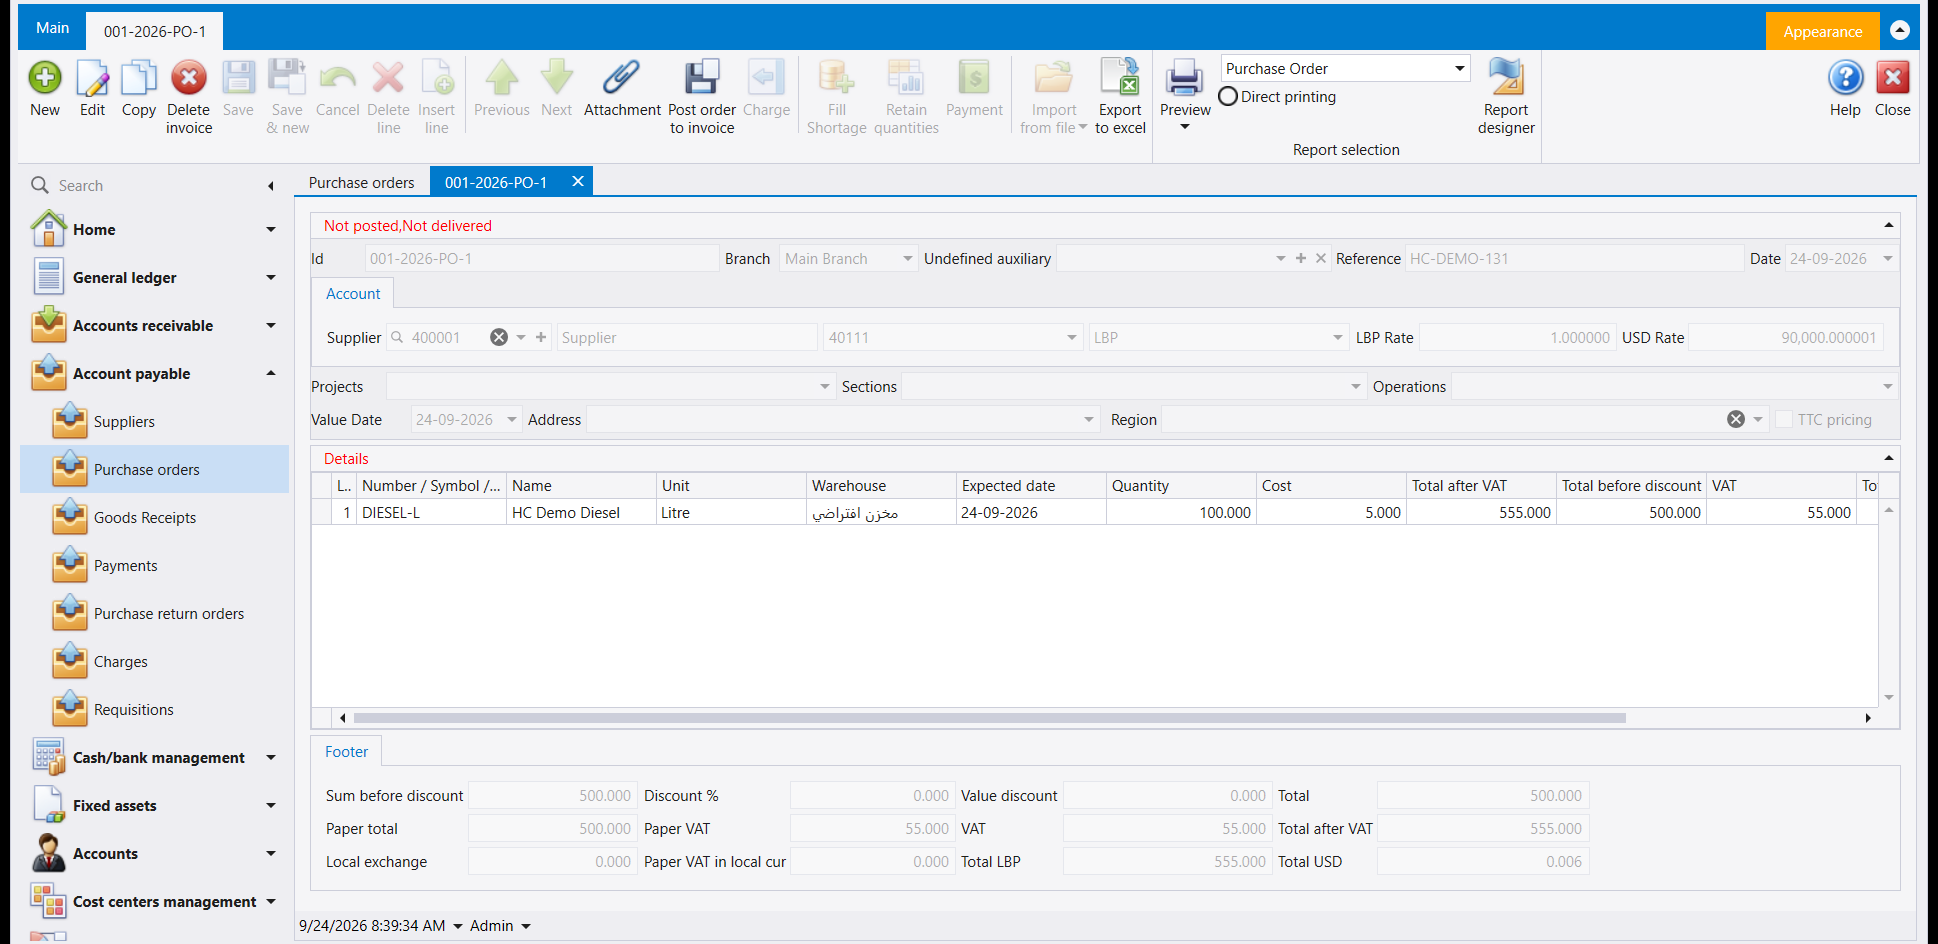1938x944 pixels.
Task: Click the Edit pencil icon
Action: coord(92,78)
